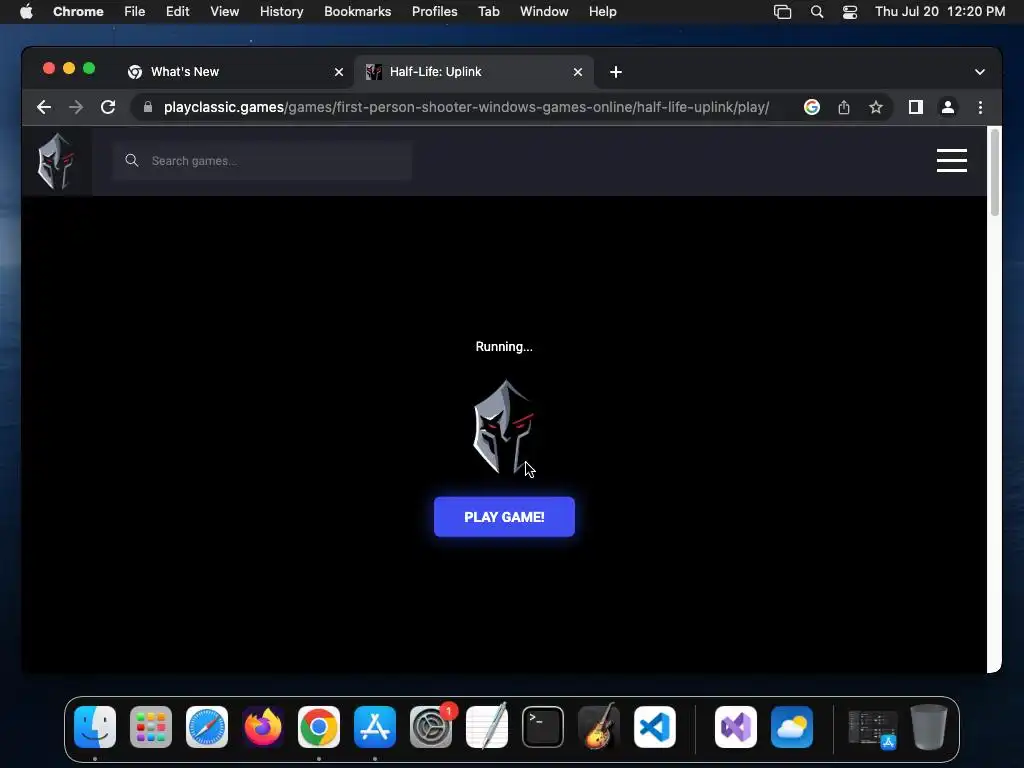Reload the current page

click(108, 107)
